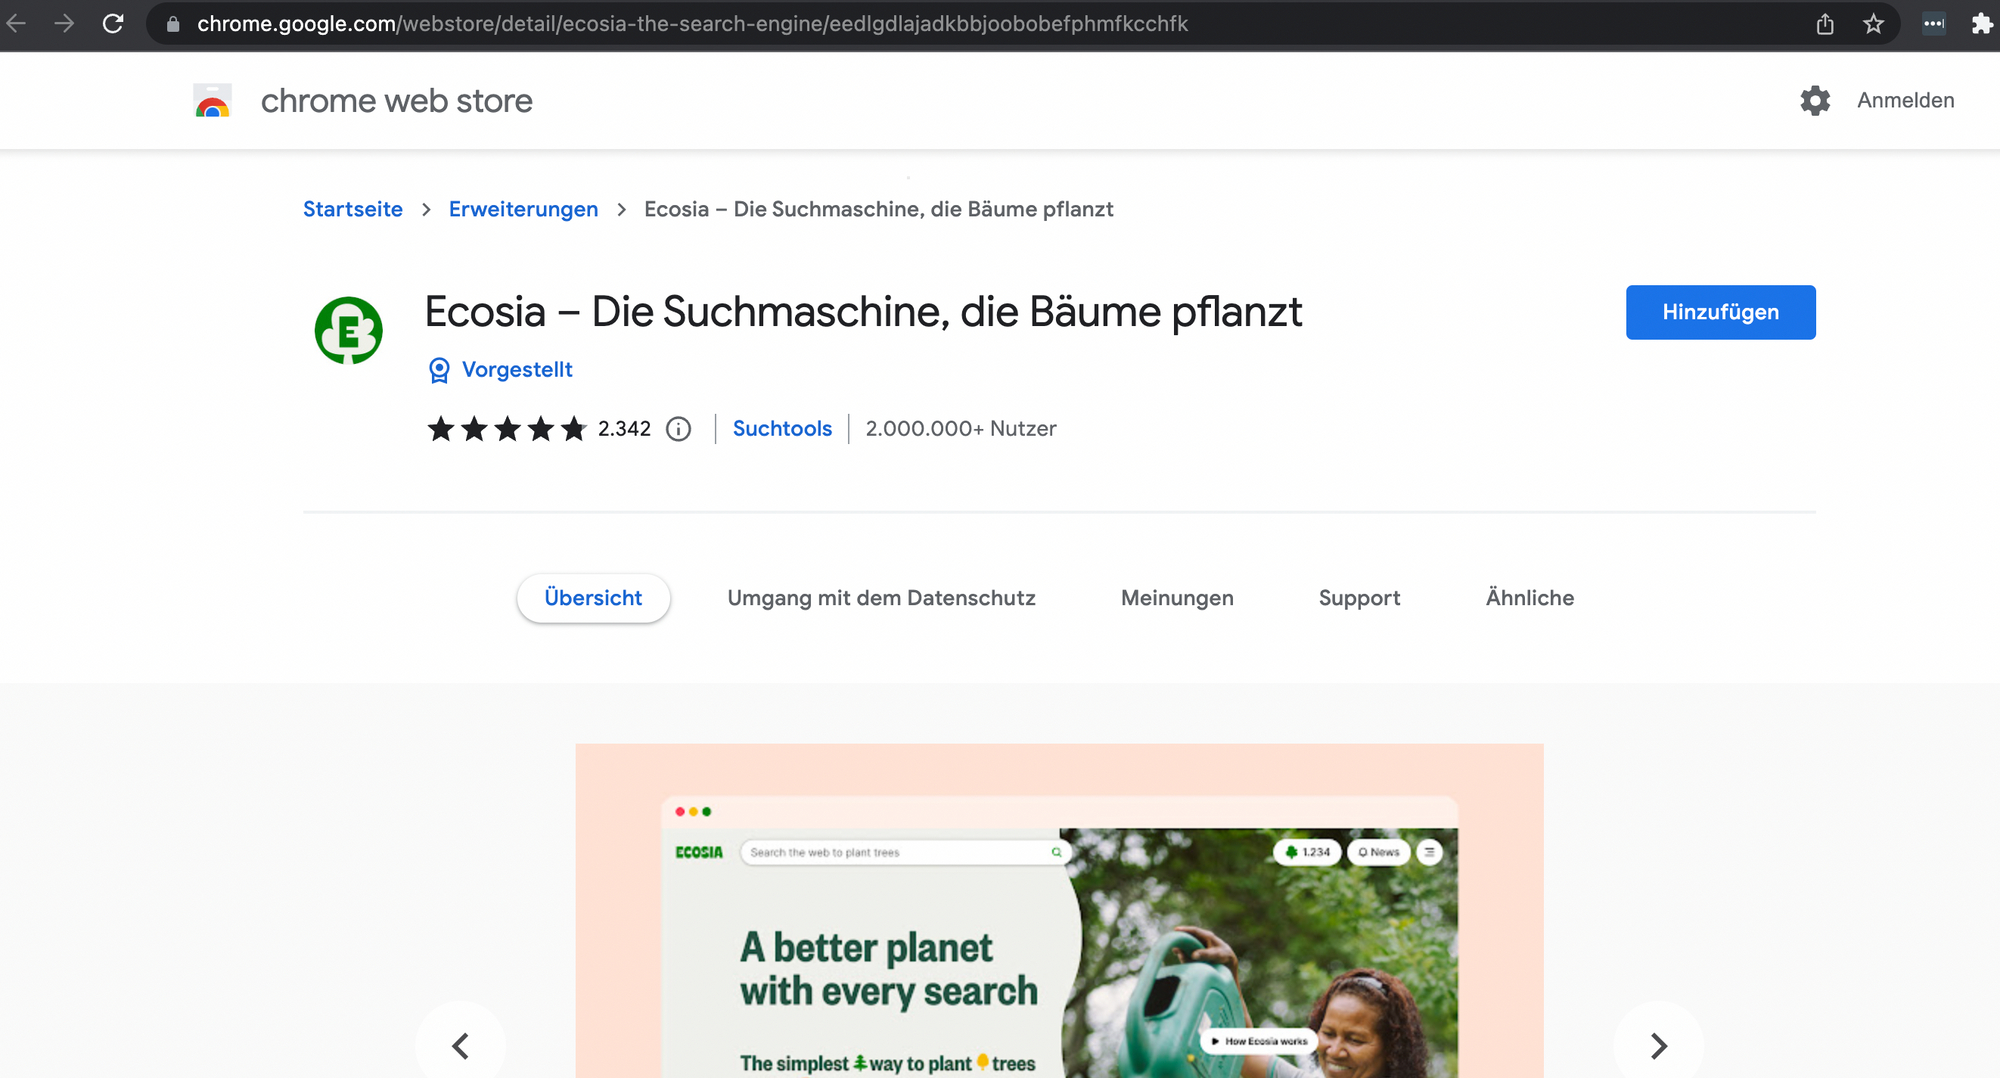Viewport: 2000px width, 1078px height.
Task: Click the extension icon with three dots
Action: [1934, 24]
